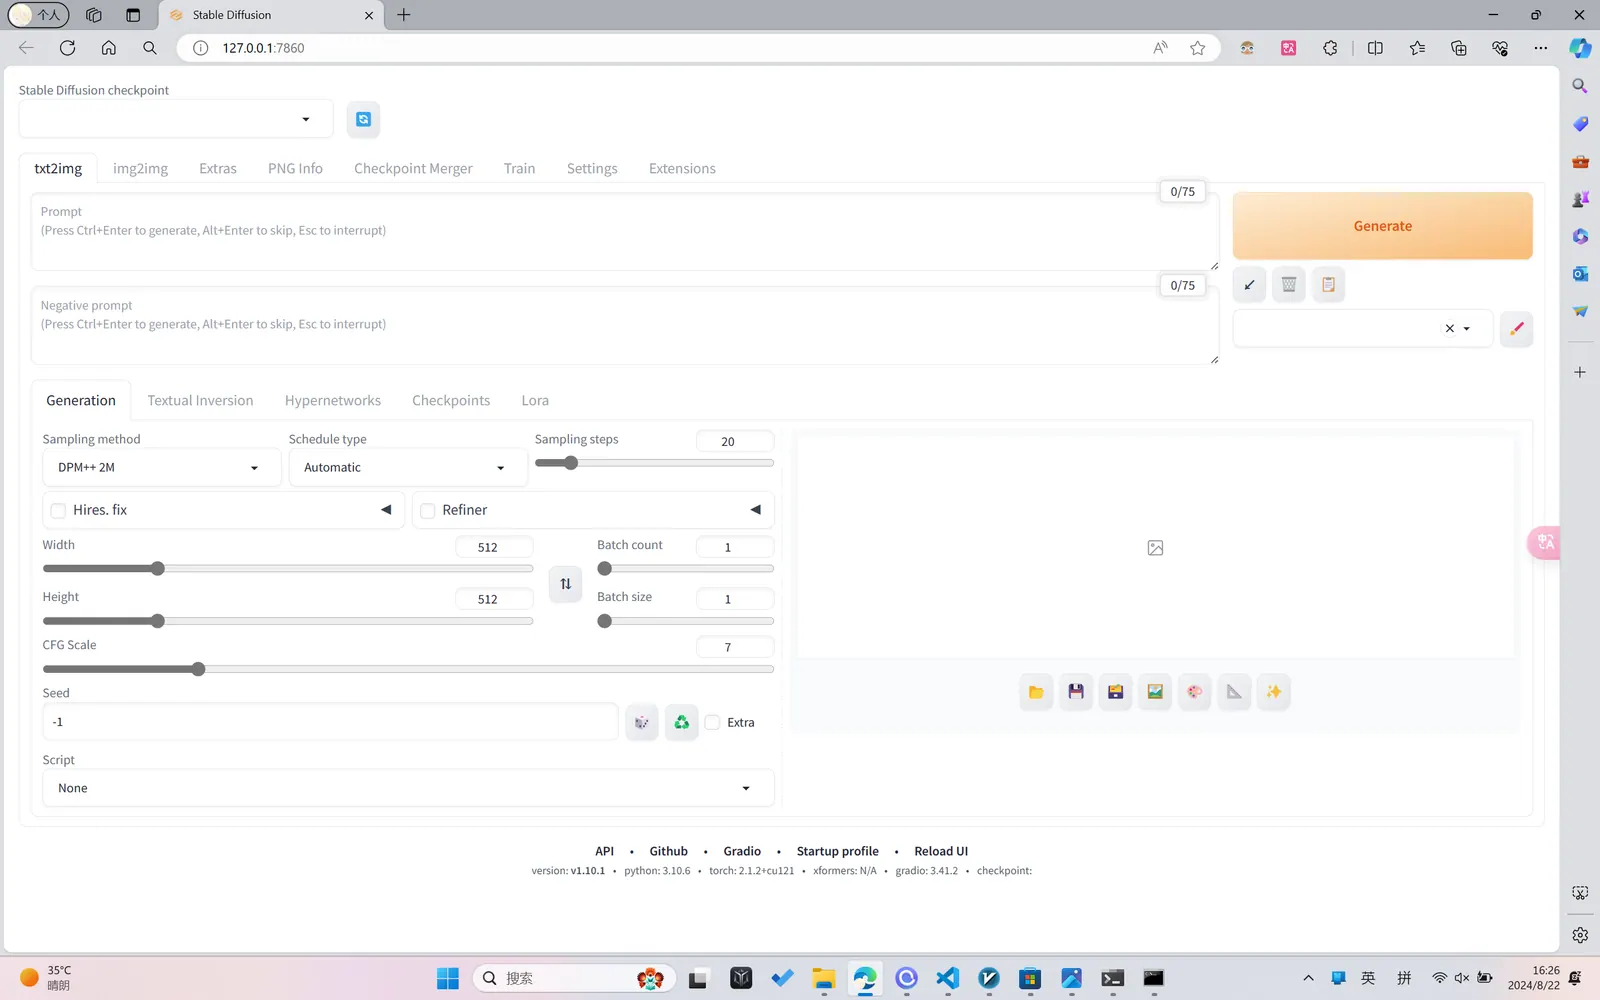Switch to the img2img tab

click(x=140, y=169)
